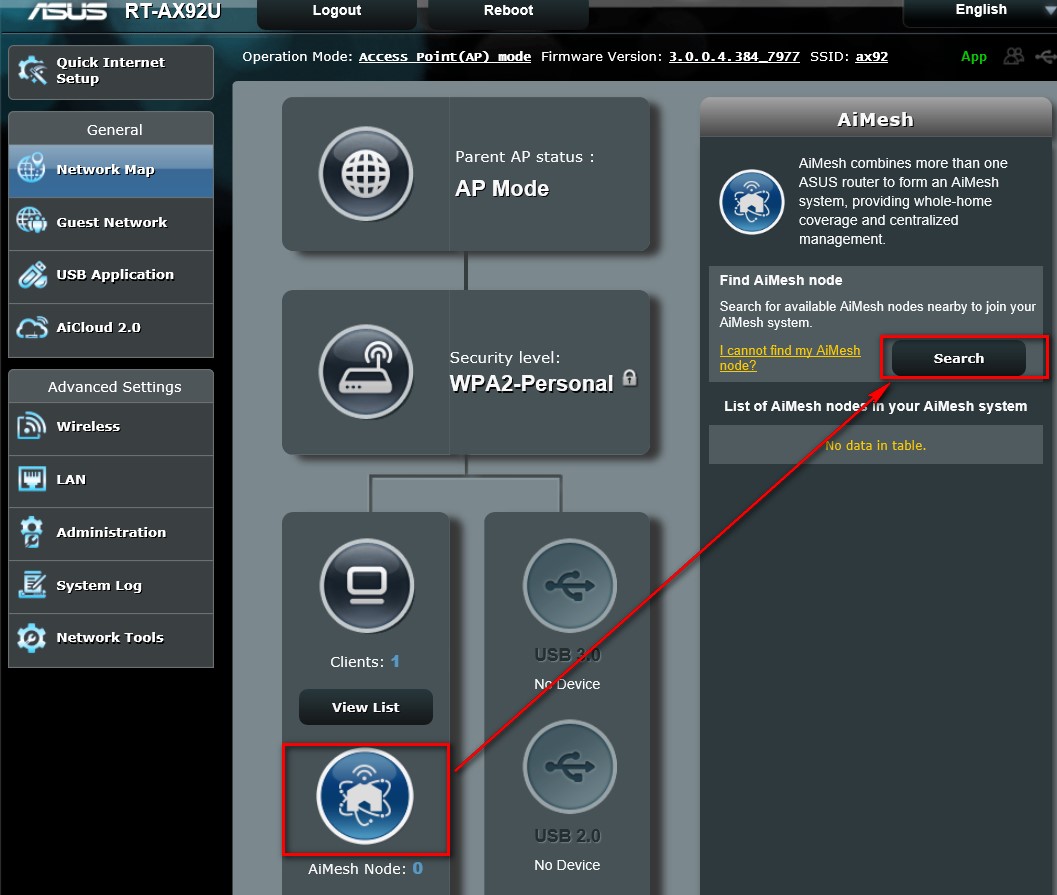
Task: Click the Access Point(AP) mode link
Action: pos(445,57)
